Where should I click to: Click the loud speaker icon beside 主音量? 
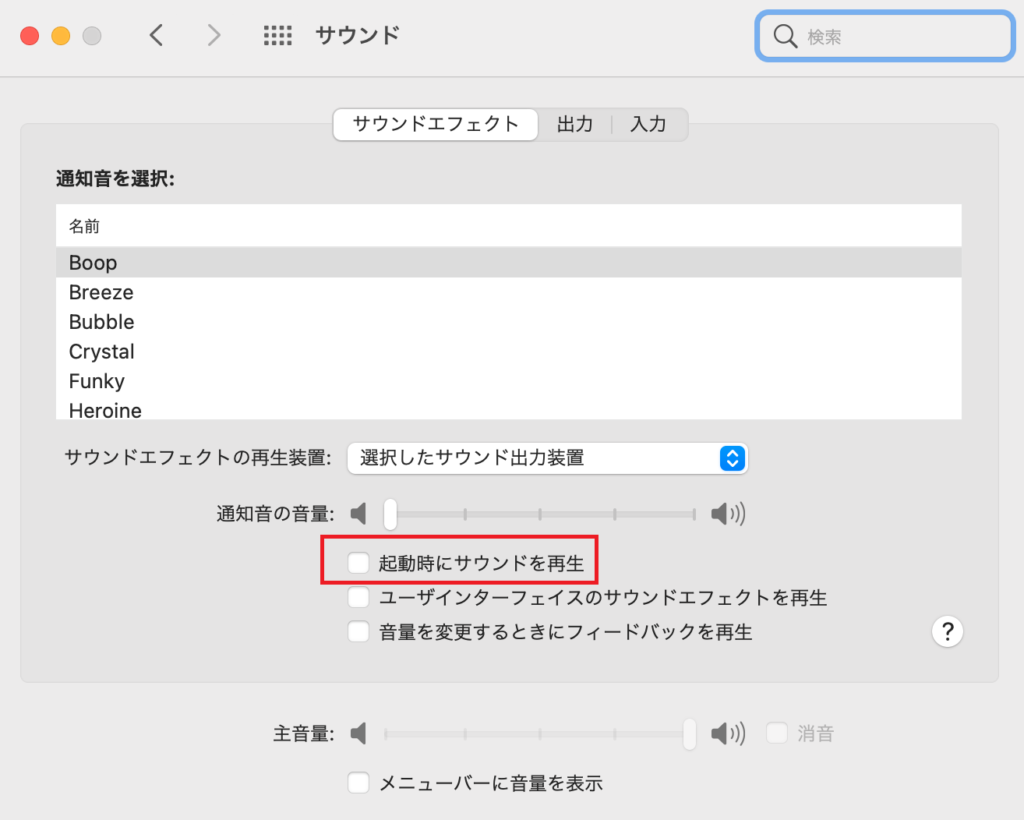pos(728,733)
